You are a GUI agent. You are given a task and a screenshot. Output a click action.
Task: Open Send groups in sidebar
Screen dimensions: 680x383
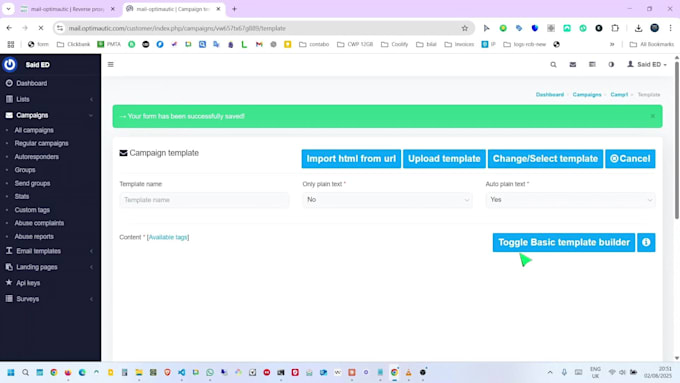[33, 183]
